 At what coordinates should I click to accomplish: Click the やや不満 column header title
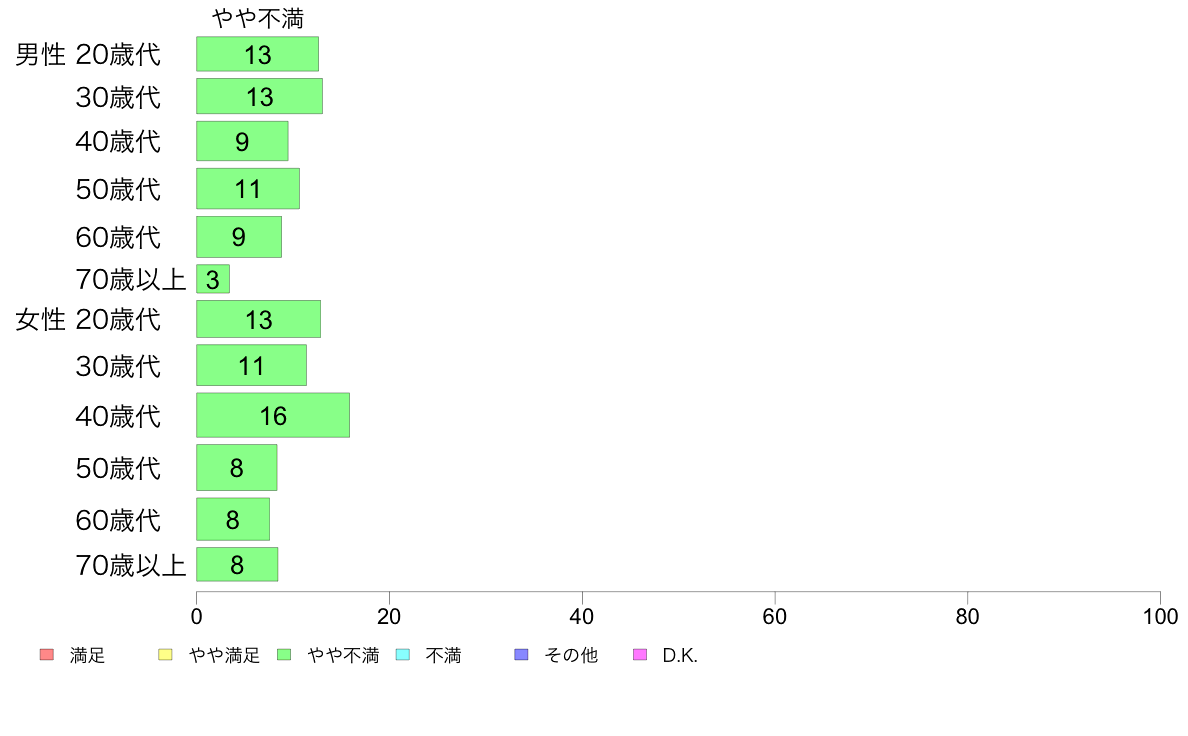[258, 18]
